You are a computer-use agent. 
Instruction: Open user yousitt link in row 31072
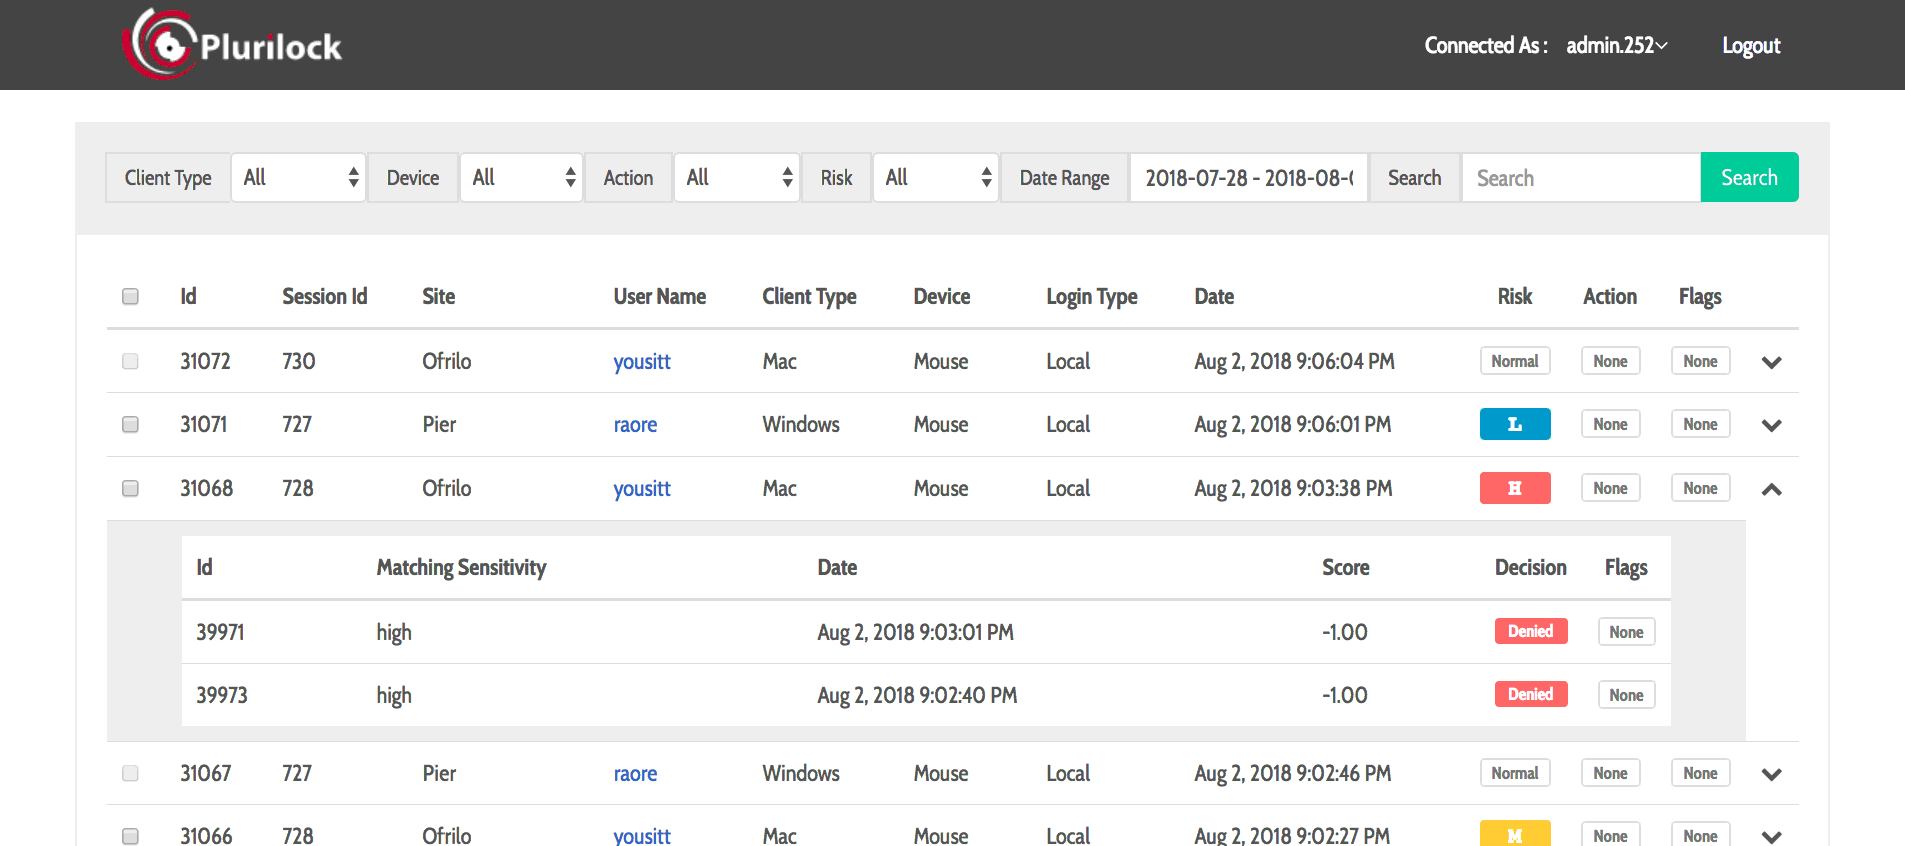point(641,361)
